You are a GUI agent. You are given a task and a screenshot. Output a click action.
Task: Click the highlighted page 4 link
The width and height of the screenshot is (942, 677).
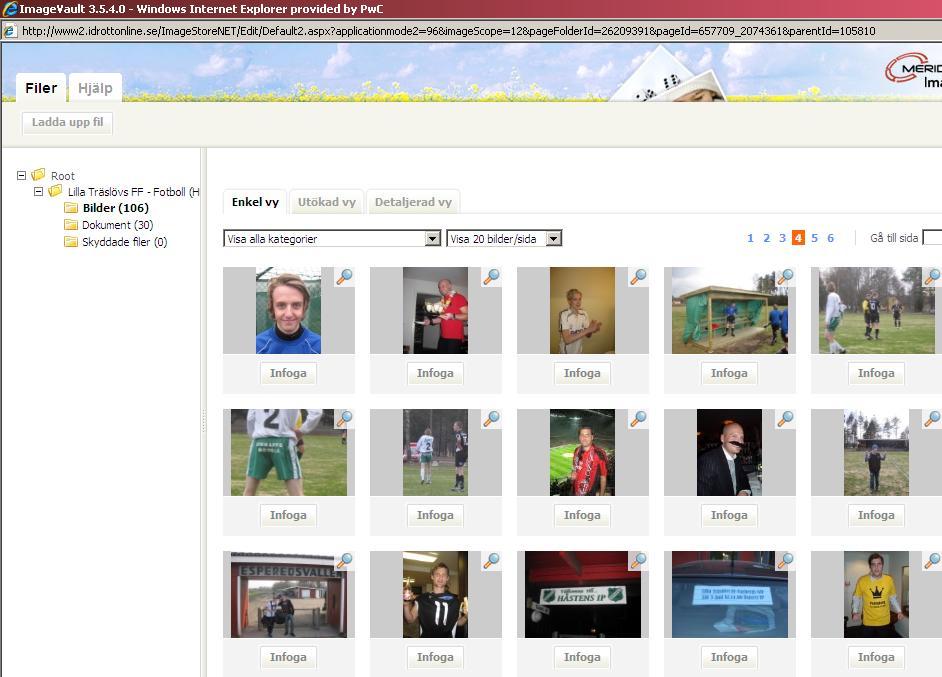(798, 238)
